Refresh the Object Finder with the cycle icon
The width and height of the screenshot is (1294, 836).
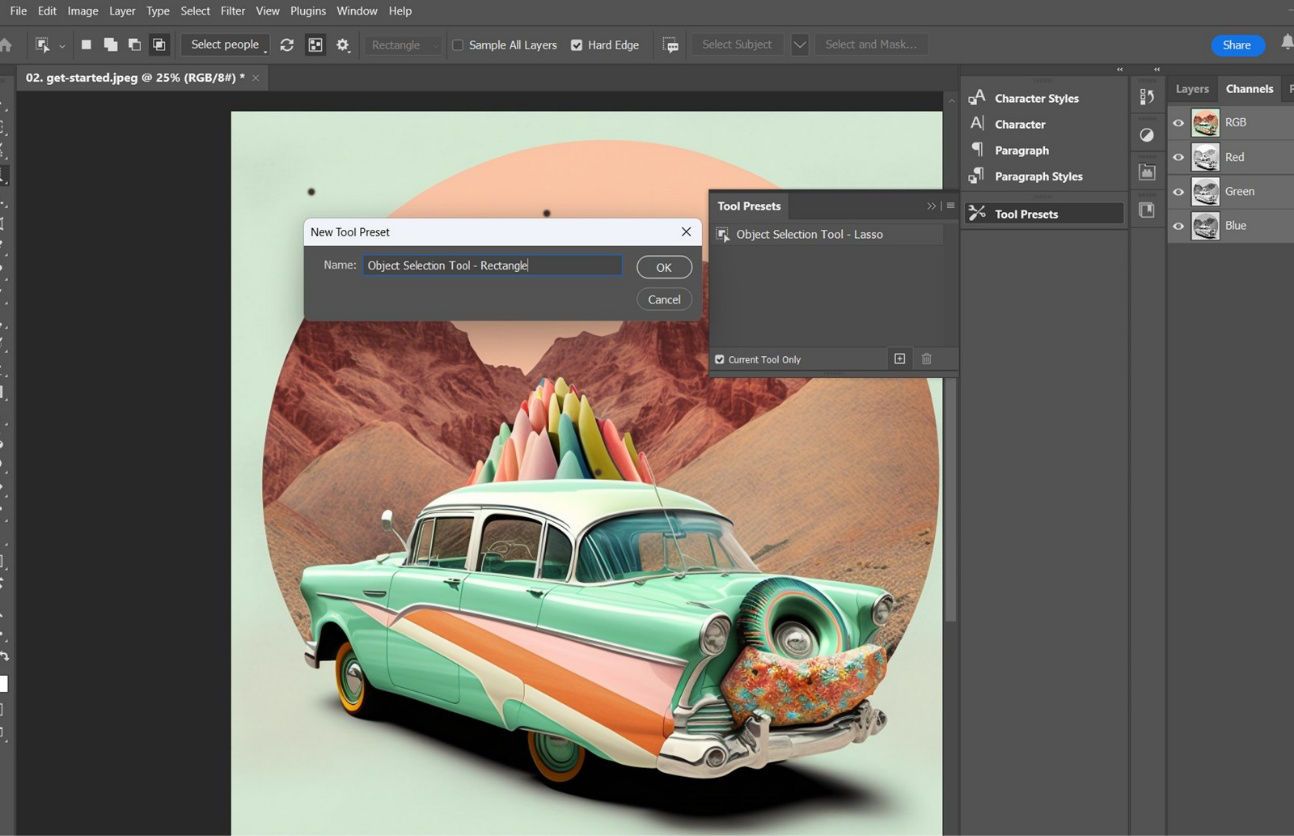288,44
